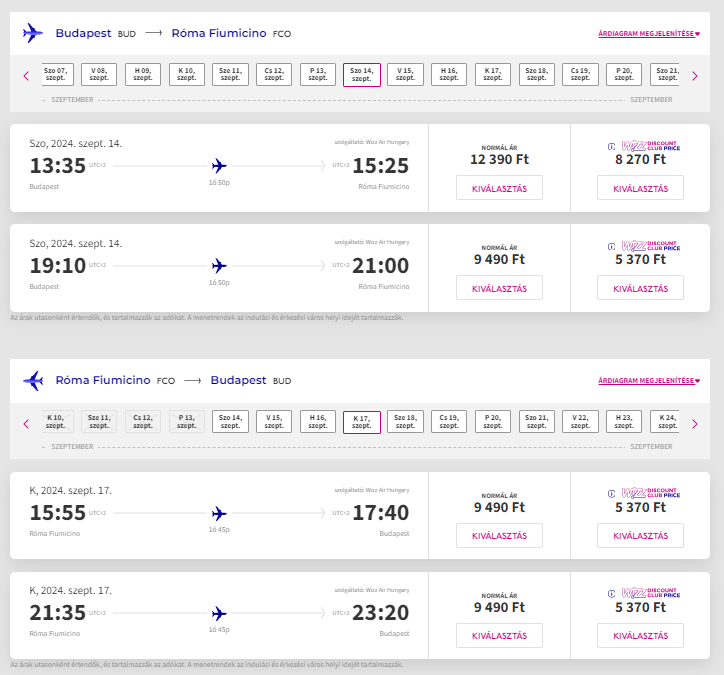Click the plane icon on 21:35 flight

[x=219, y=613]
